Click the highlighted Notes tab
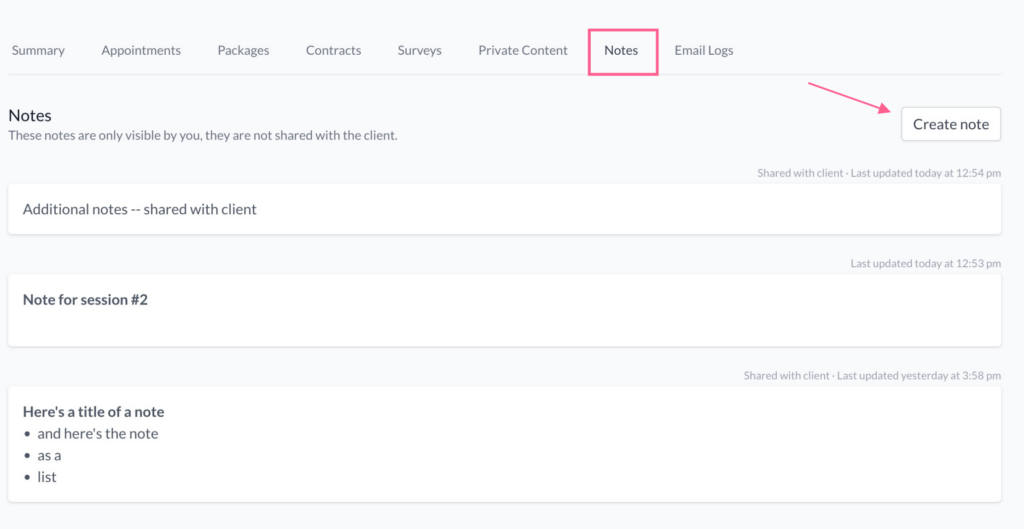This screenshot has width=1024, height=529. point(621,50)
